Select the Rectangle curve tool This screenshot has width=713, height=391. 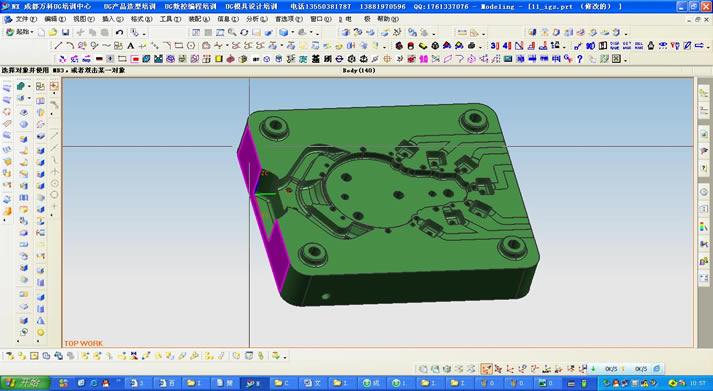179,45
